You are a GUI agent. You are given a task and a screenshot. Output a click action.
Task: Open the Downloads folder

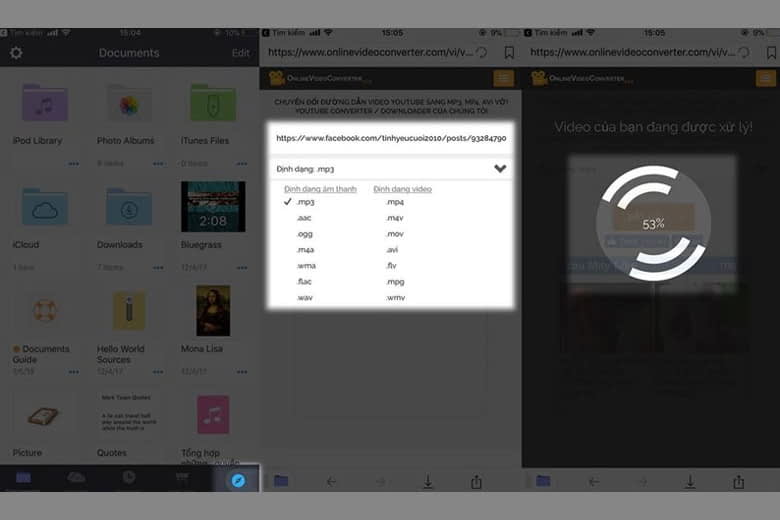pyautogui.click(x=129, y=208)
